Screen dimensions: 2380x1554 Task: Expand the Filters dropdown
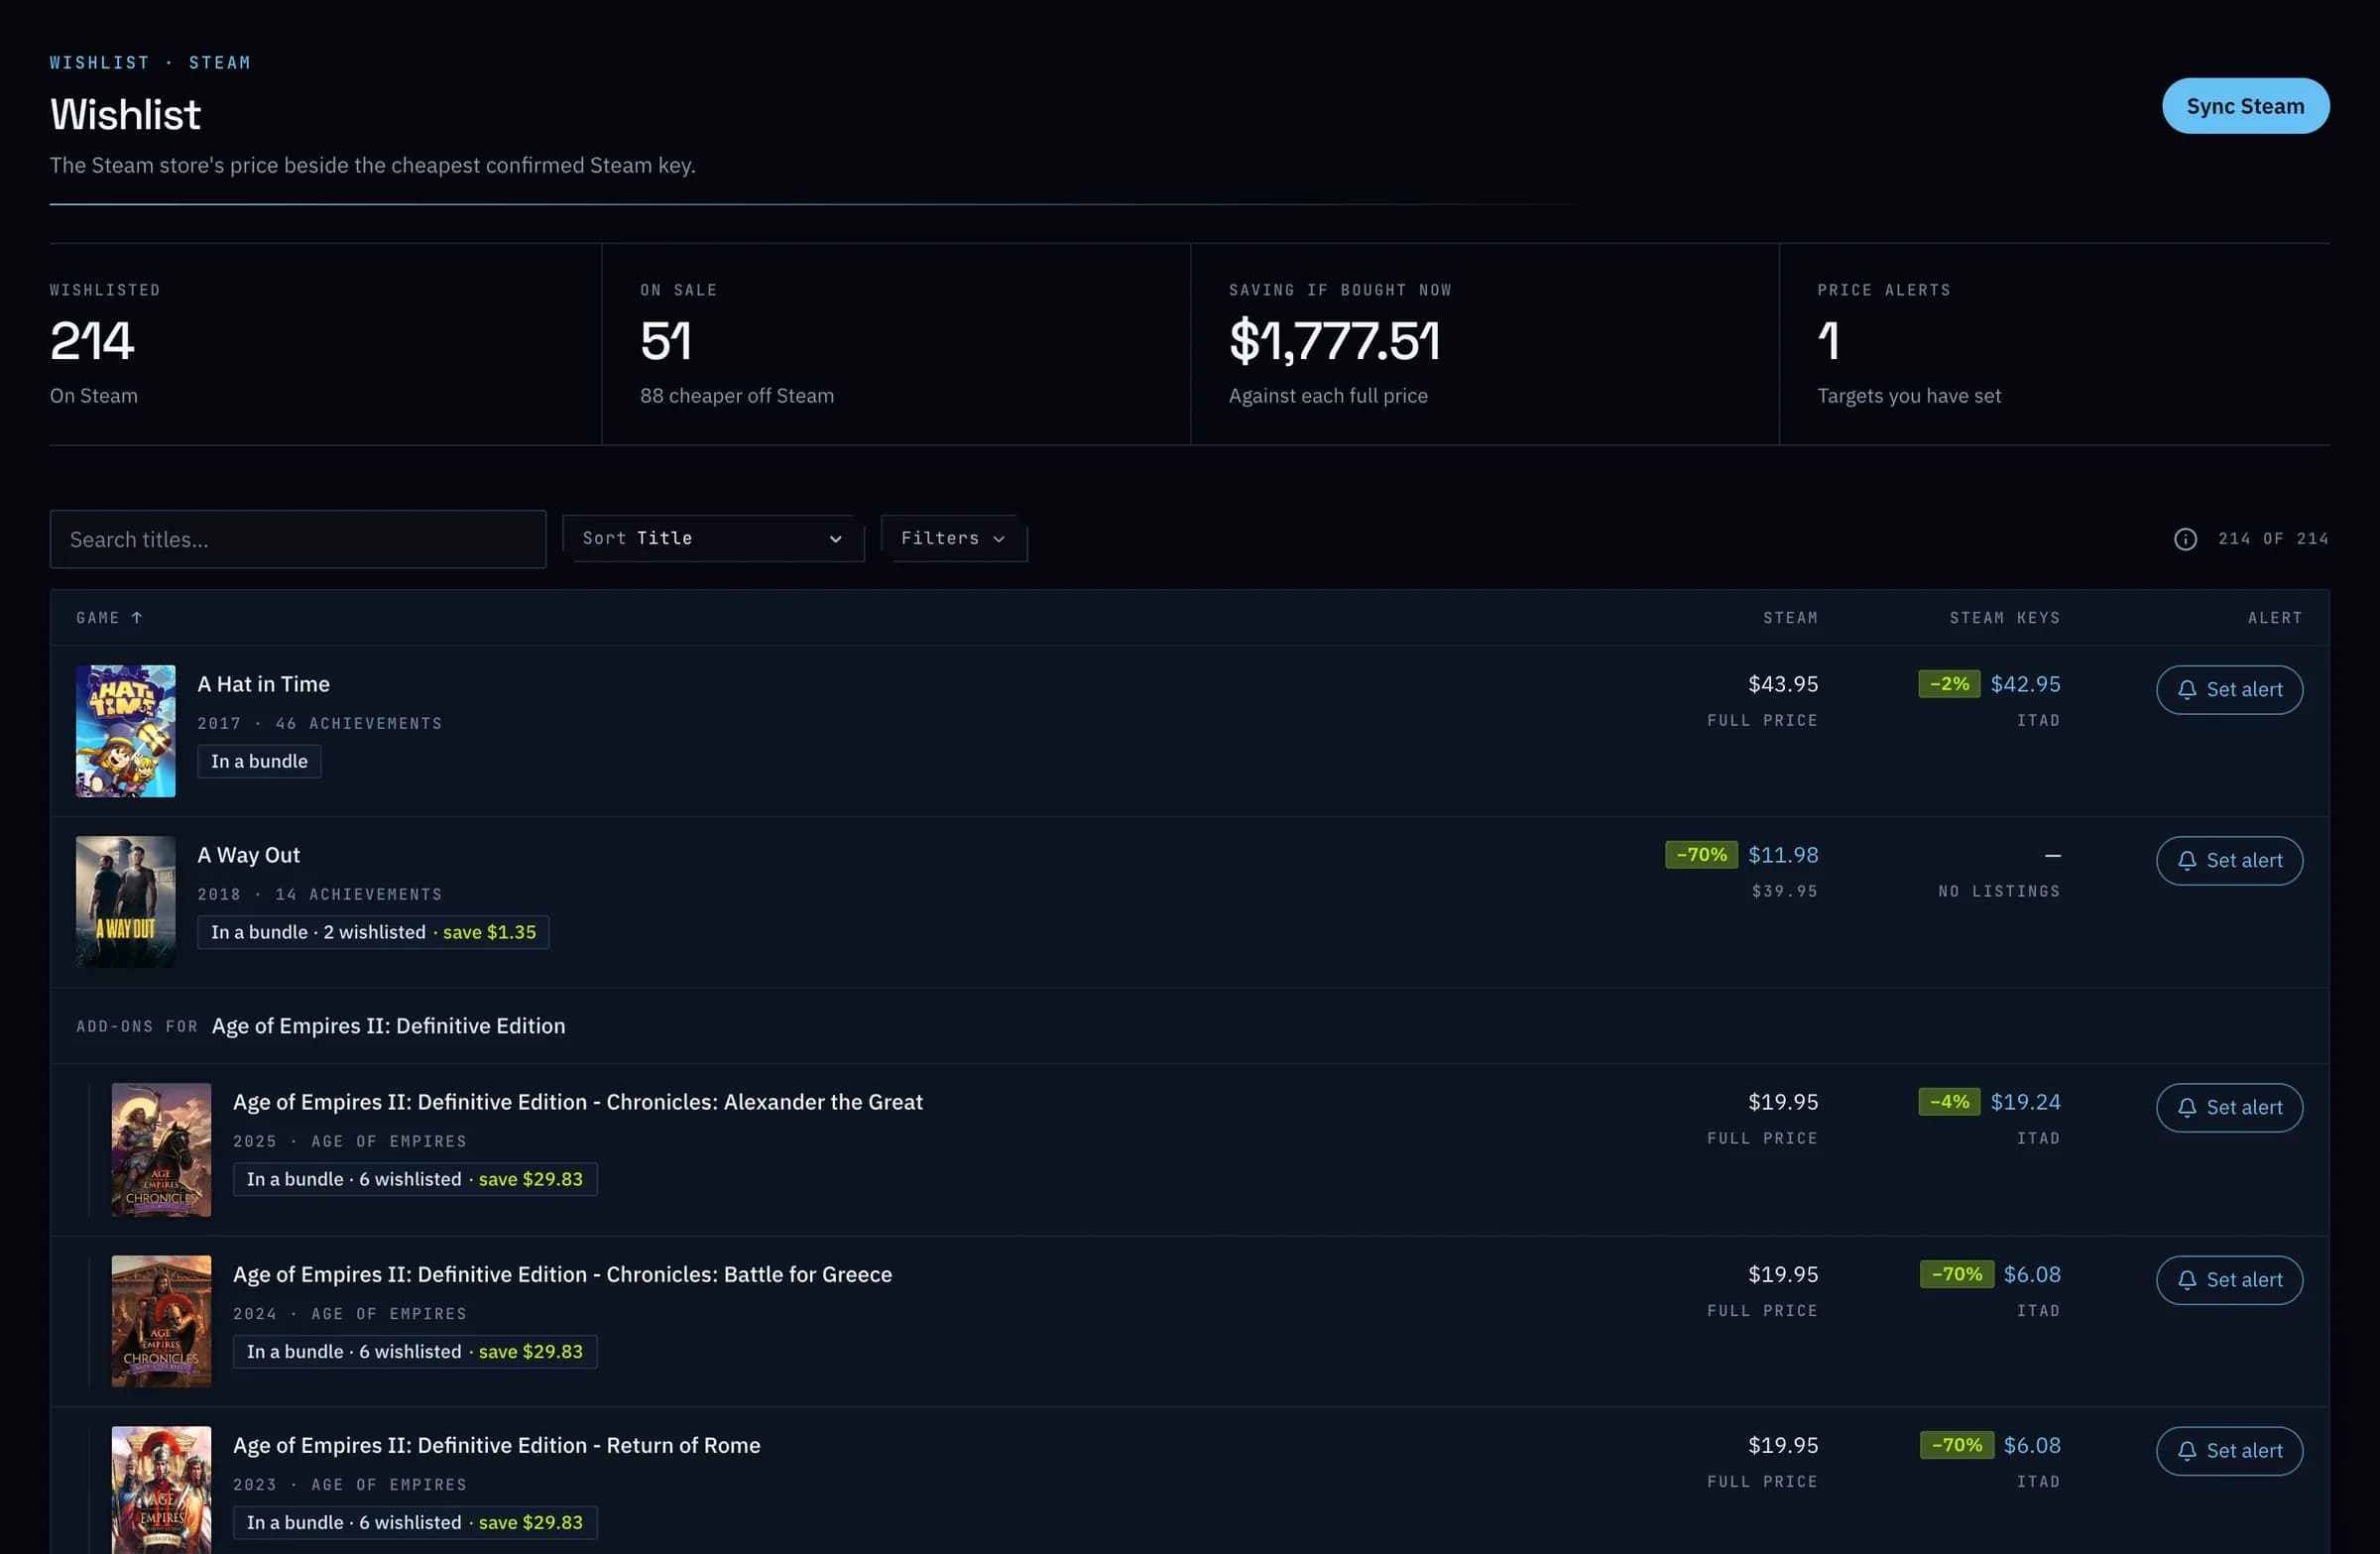(x=953, y=538)
